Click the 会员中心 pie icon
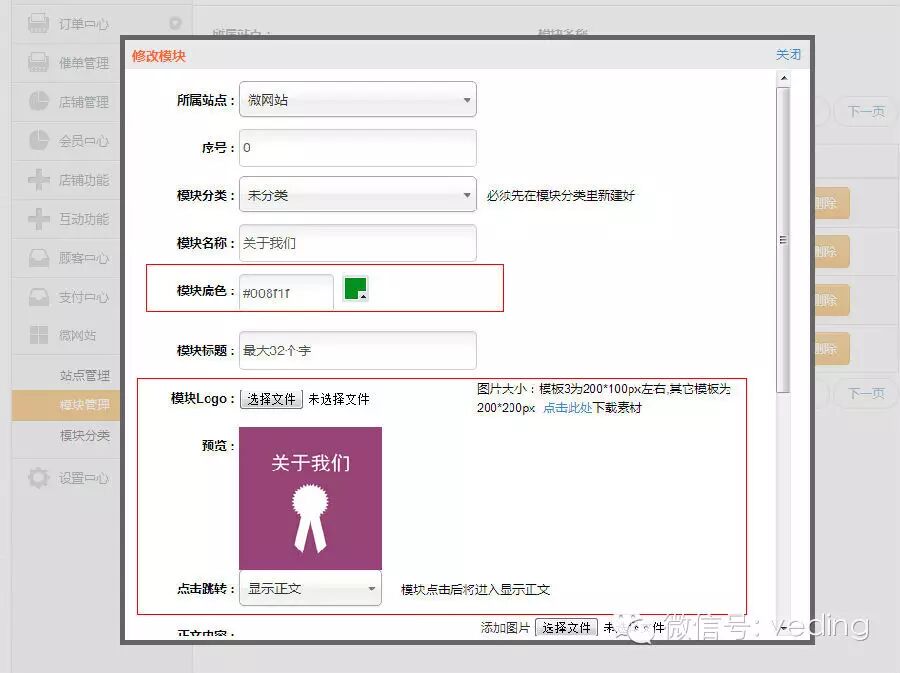The image size is (900, 673). tap(38, 140)
